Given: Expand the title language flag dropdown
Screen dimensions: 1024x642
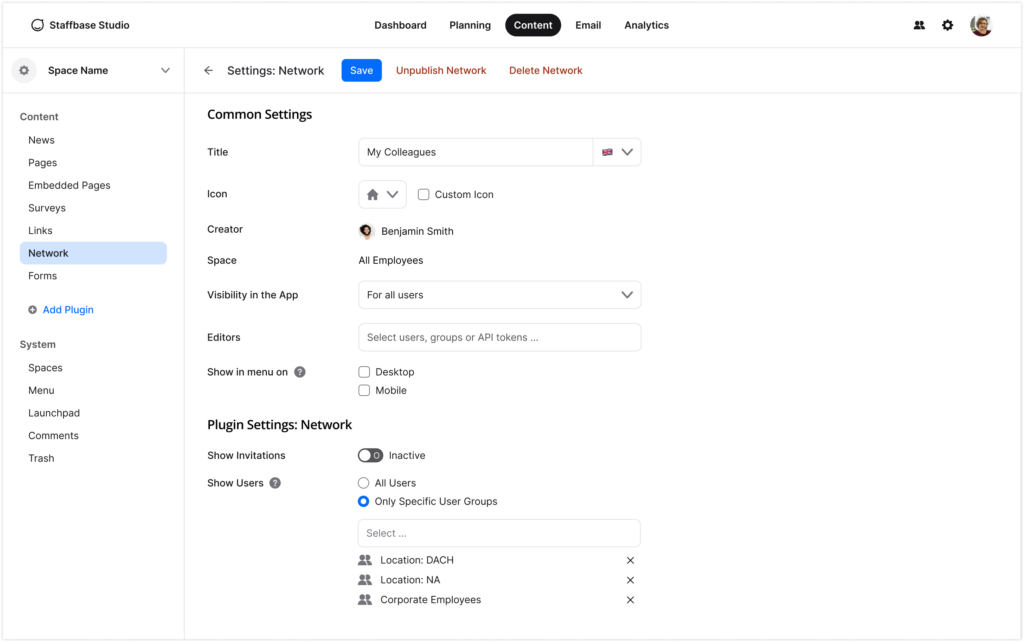Looking at the screenshot, I should pyautogui.click(x=617, y=151).
